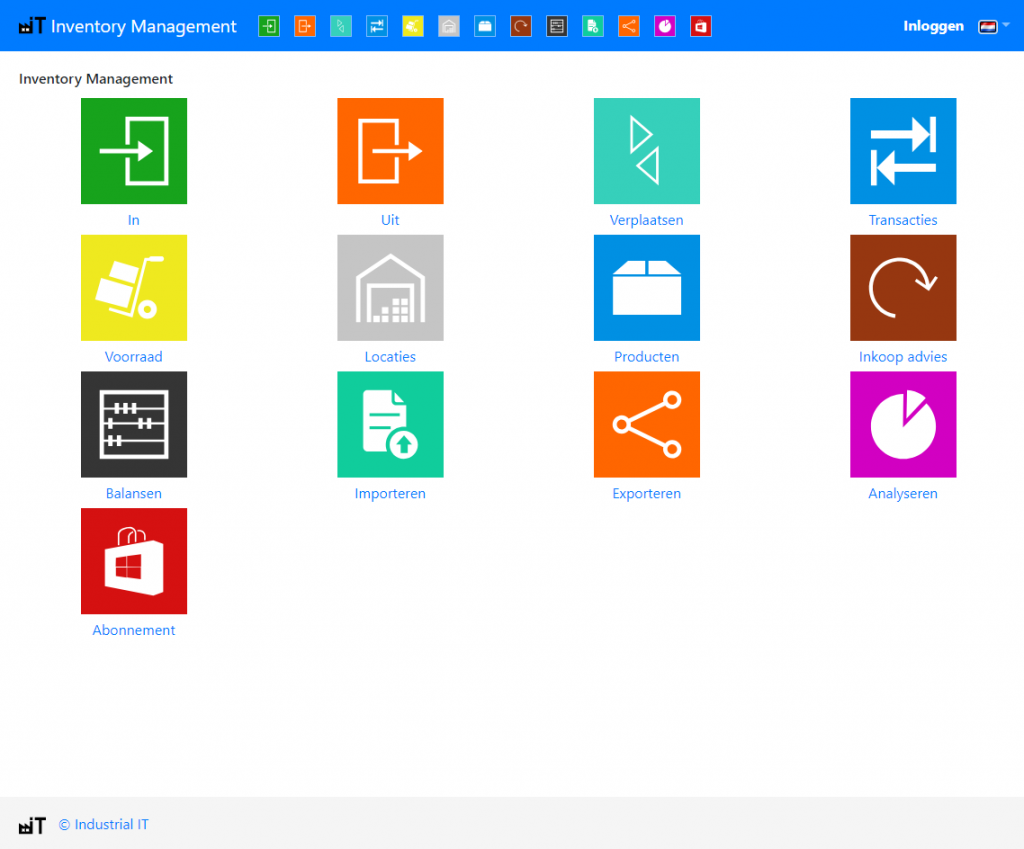Click the small yellow stock icon in navbar
This screenshot has height=849, width=1024.
413,26
